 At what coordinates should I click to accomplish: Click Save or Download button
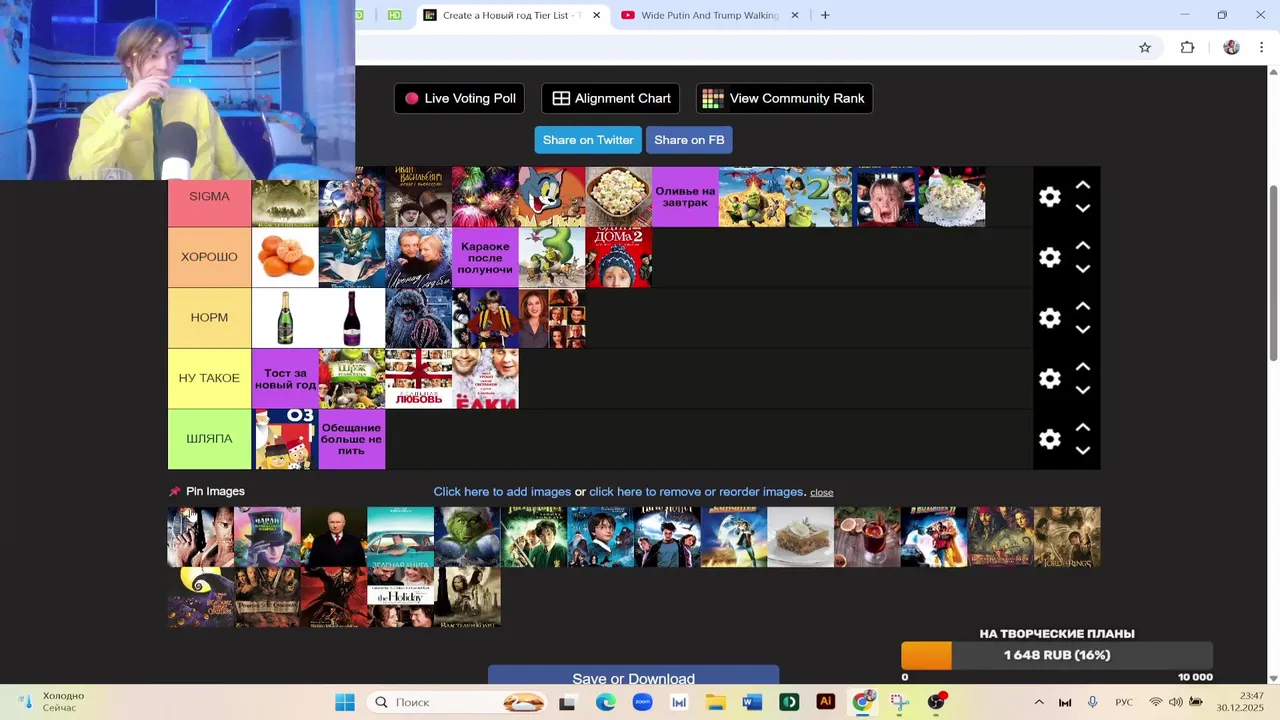tap(633, 676)
